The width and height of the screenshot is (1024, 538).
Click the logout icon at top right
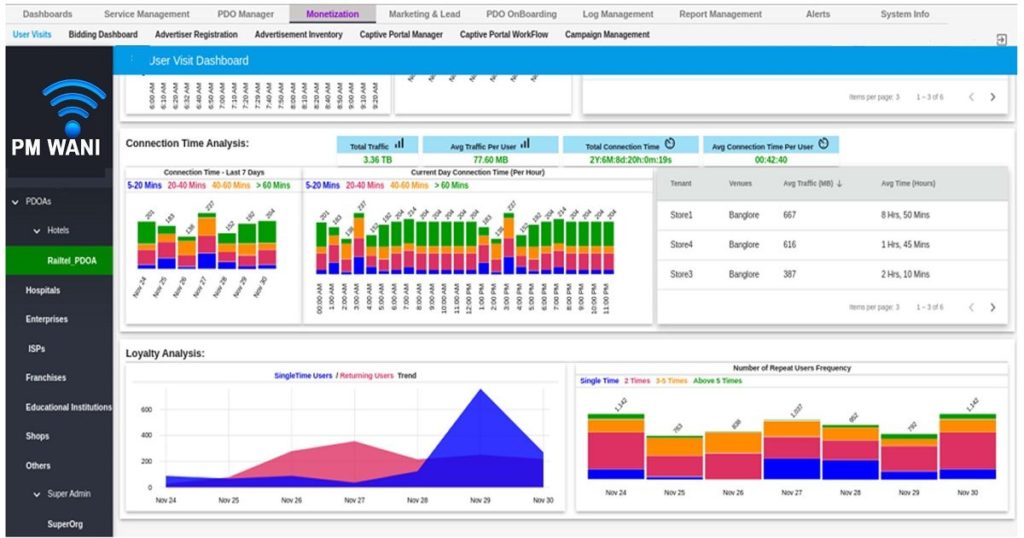1001,39
